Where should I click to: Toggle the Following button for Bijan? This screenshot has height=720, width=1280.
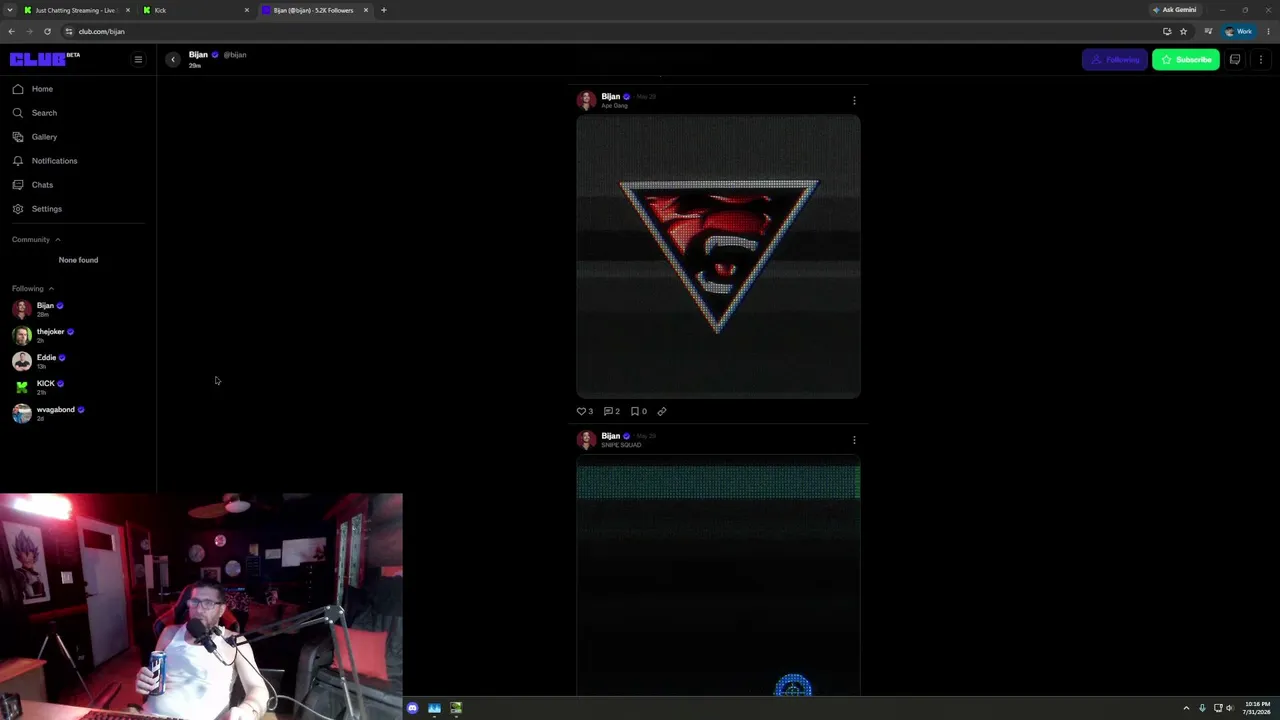click(x=1114, y=60)
